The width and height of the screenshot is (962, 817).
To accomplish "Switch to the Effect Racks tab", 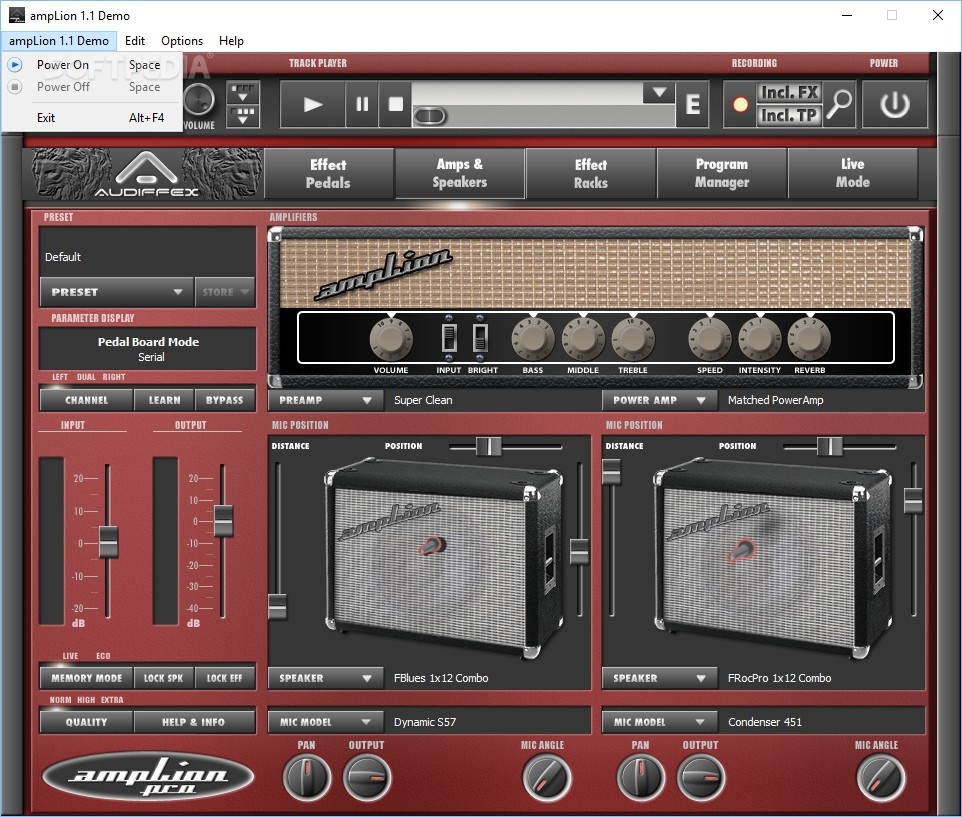I will click(x=591, y=174).
